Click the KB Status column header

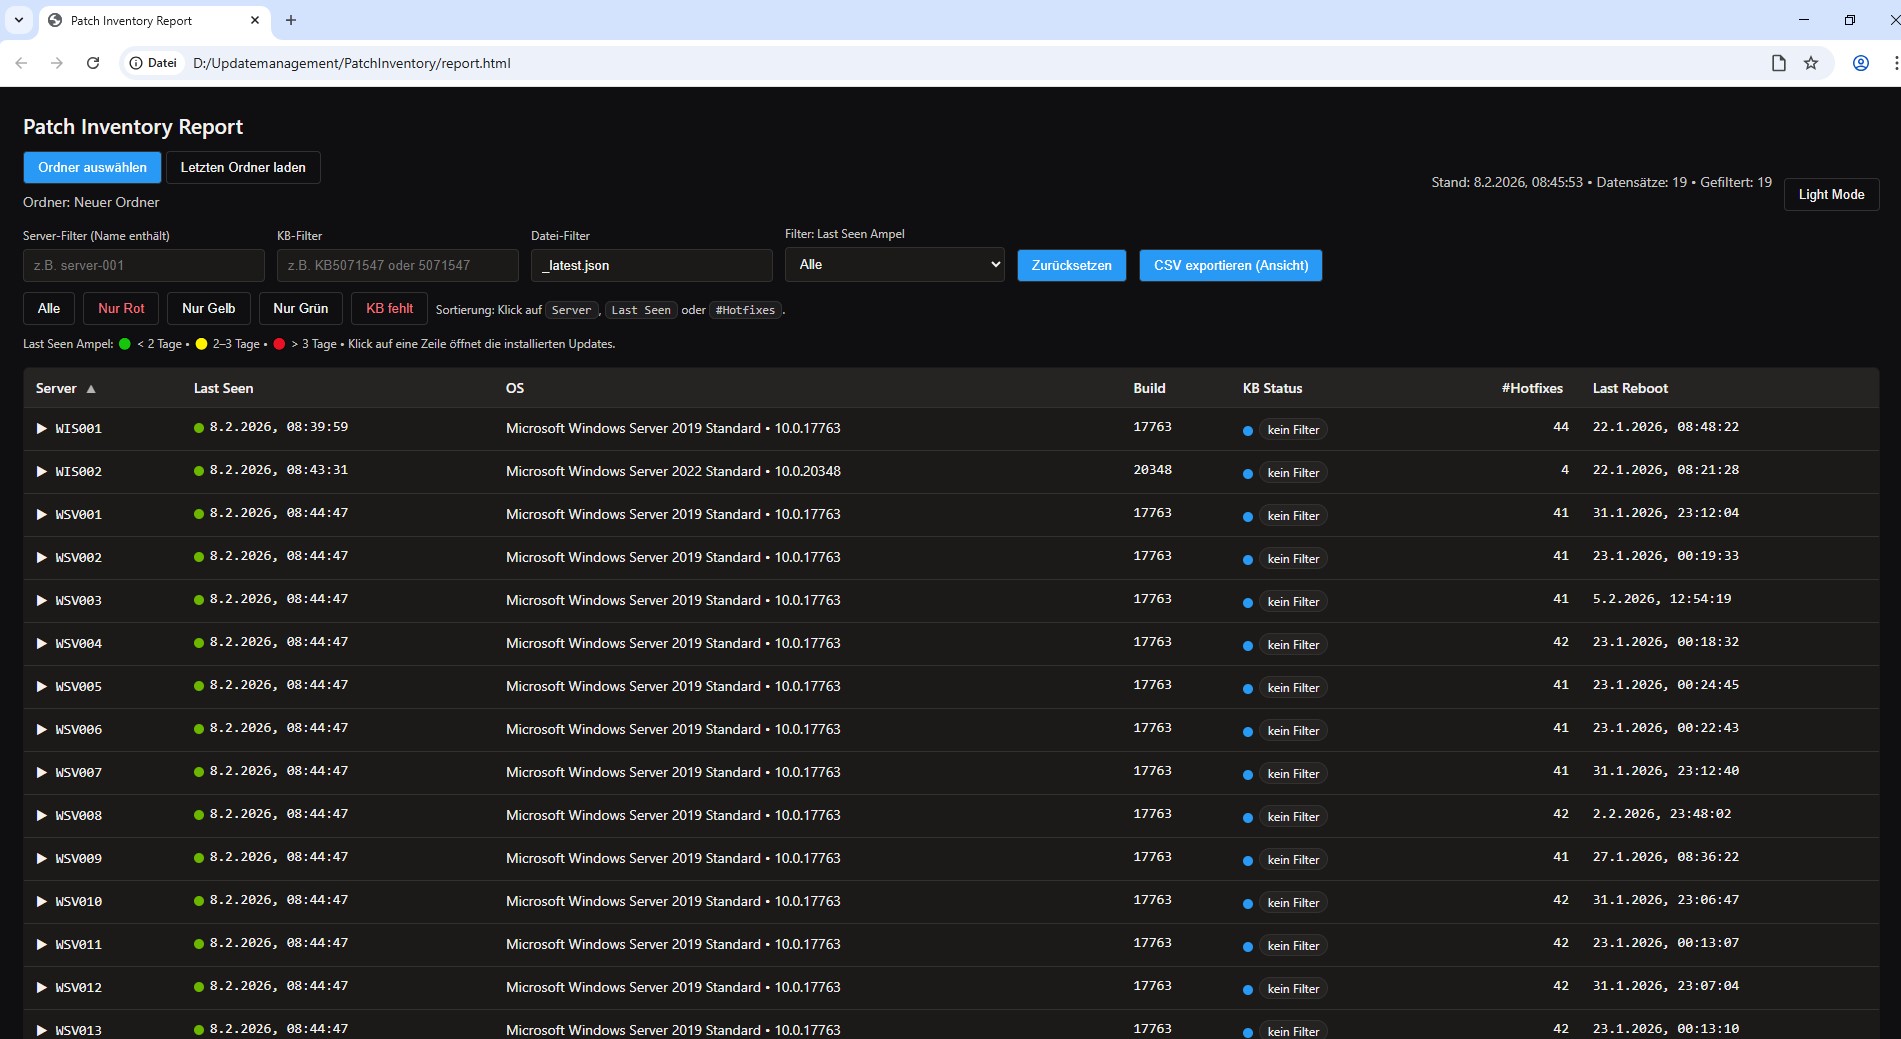pos(1273,388)
